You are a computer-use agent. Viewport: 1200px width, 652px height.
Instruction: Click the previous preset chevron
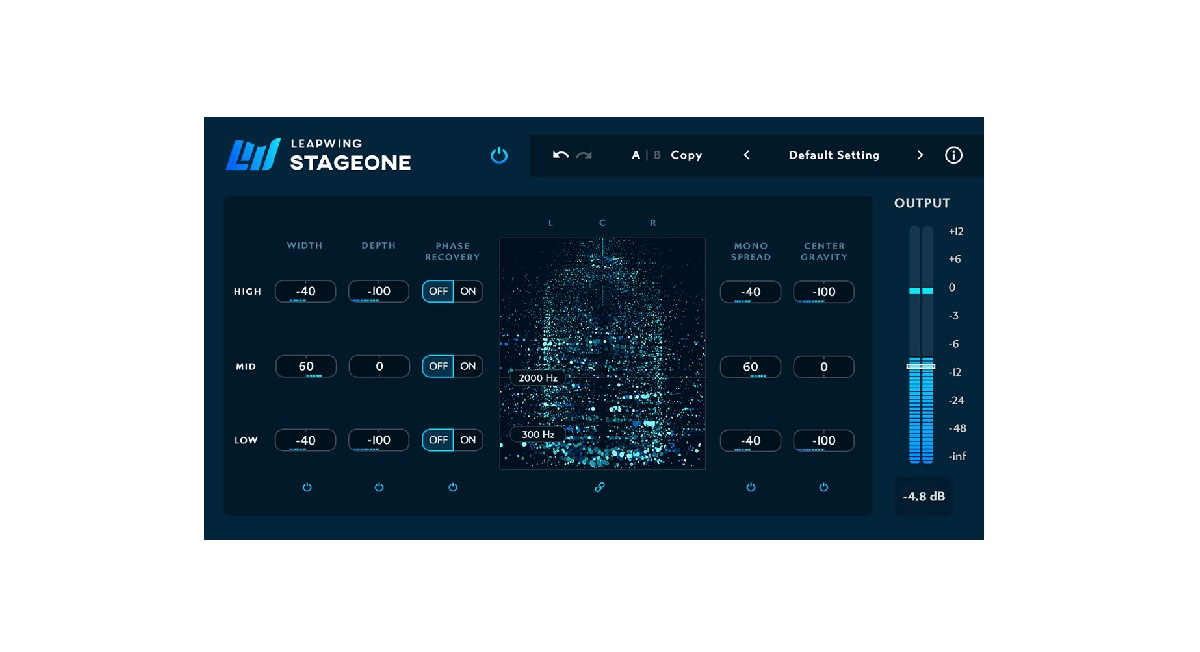click(747, 155)
